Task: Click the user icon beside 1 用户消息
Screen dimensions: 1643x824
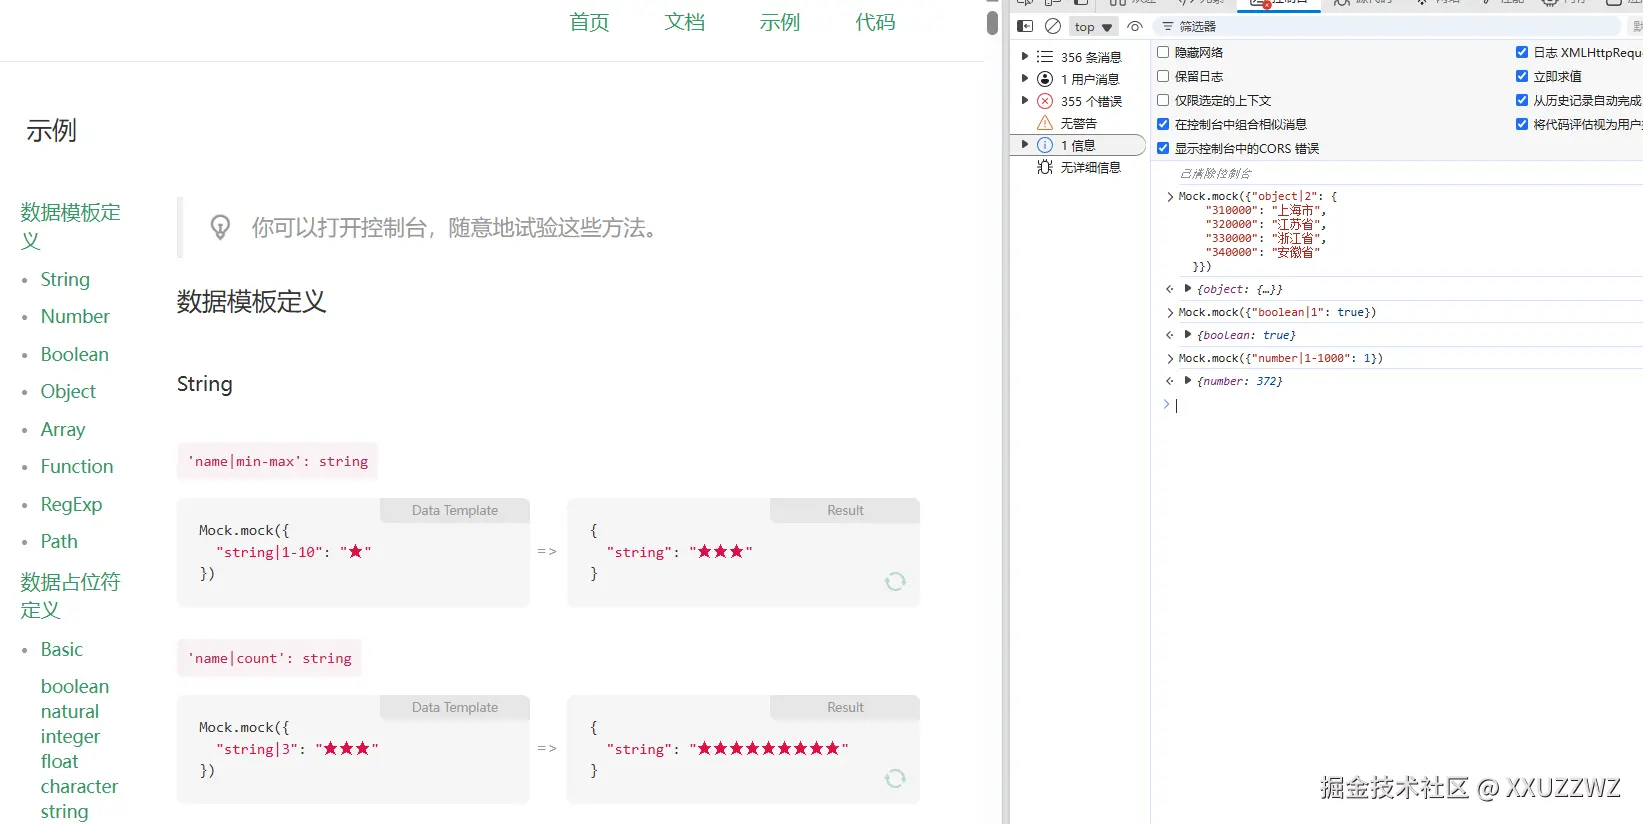Action: 1045,79
